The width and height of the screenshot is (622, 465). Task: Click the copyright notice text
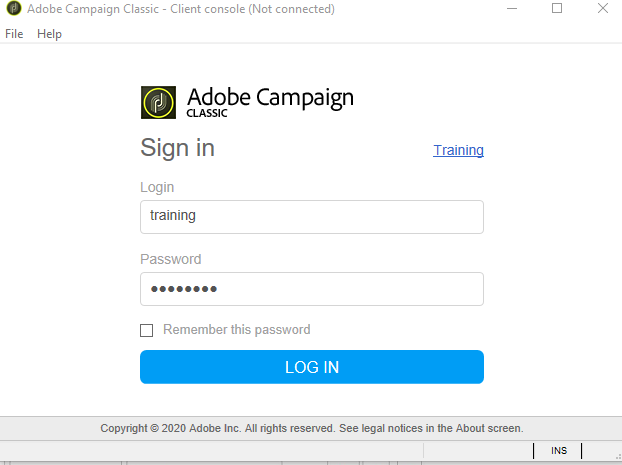tap(311, 428)
